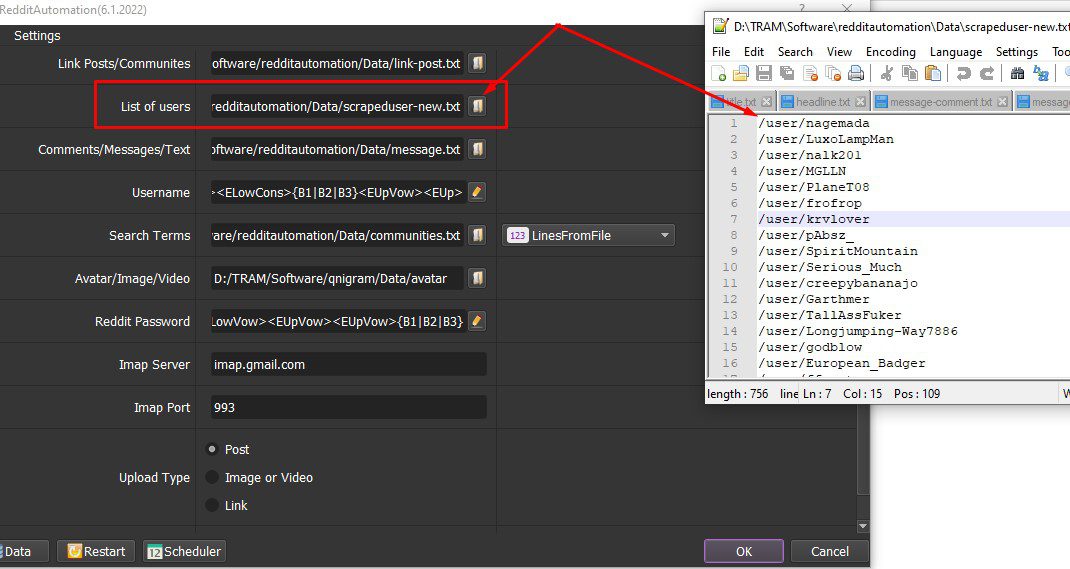Click the Copy icon in Notepad++ toolbar
1070x569 pixels.
pyautogui.click(x=910, y=74)
